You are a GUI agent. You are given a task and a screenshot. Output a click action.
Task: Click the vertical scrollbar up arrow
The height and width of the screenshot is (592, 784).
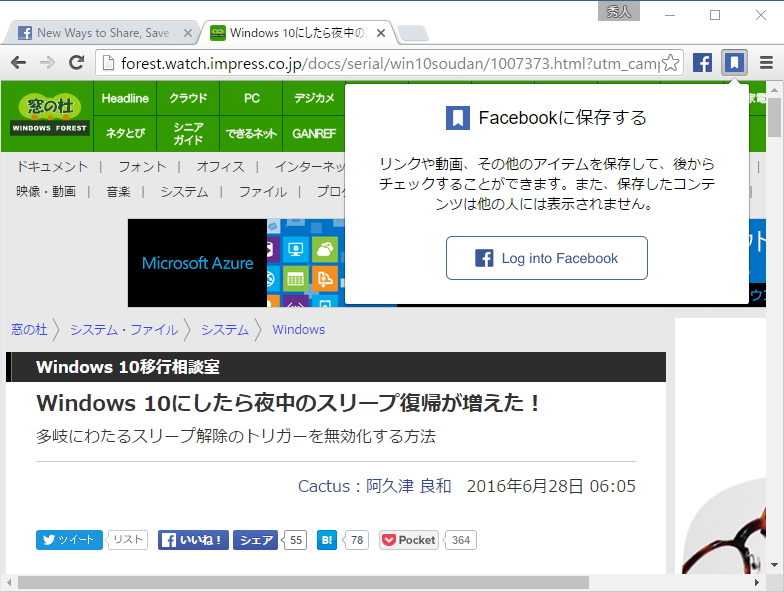[x=774, y=90]
